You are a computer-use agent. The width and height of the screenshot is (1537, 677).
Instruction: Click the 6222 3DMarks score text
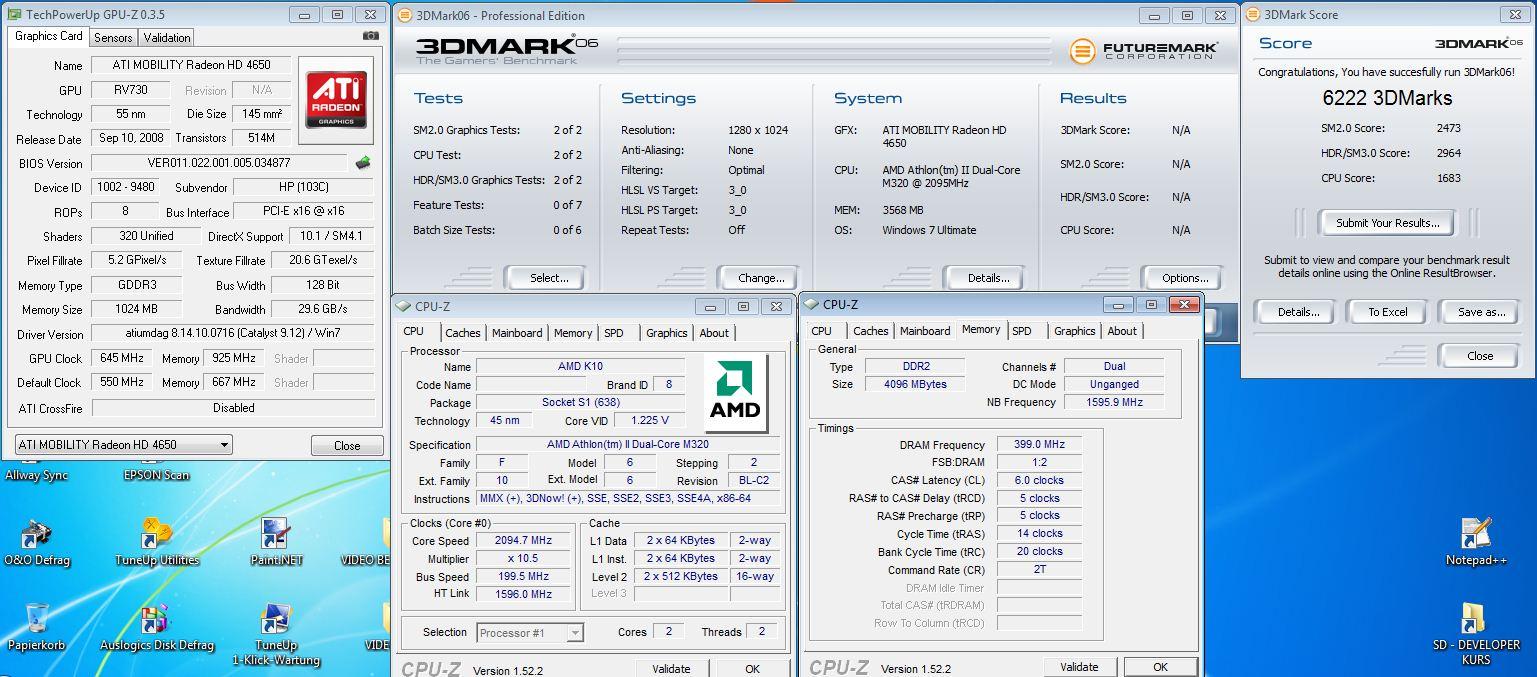click(1387, 98)
